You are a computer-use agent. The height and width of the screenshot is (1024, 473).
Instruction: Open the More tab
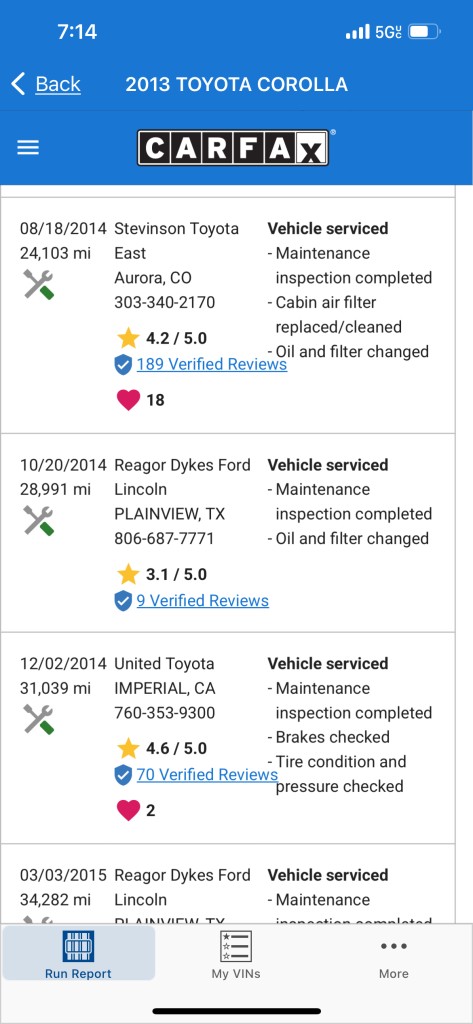(x=393, y=953)
